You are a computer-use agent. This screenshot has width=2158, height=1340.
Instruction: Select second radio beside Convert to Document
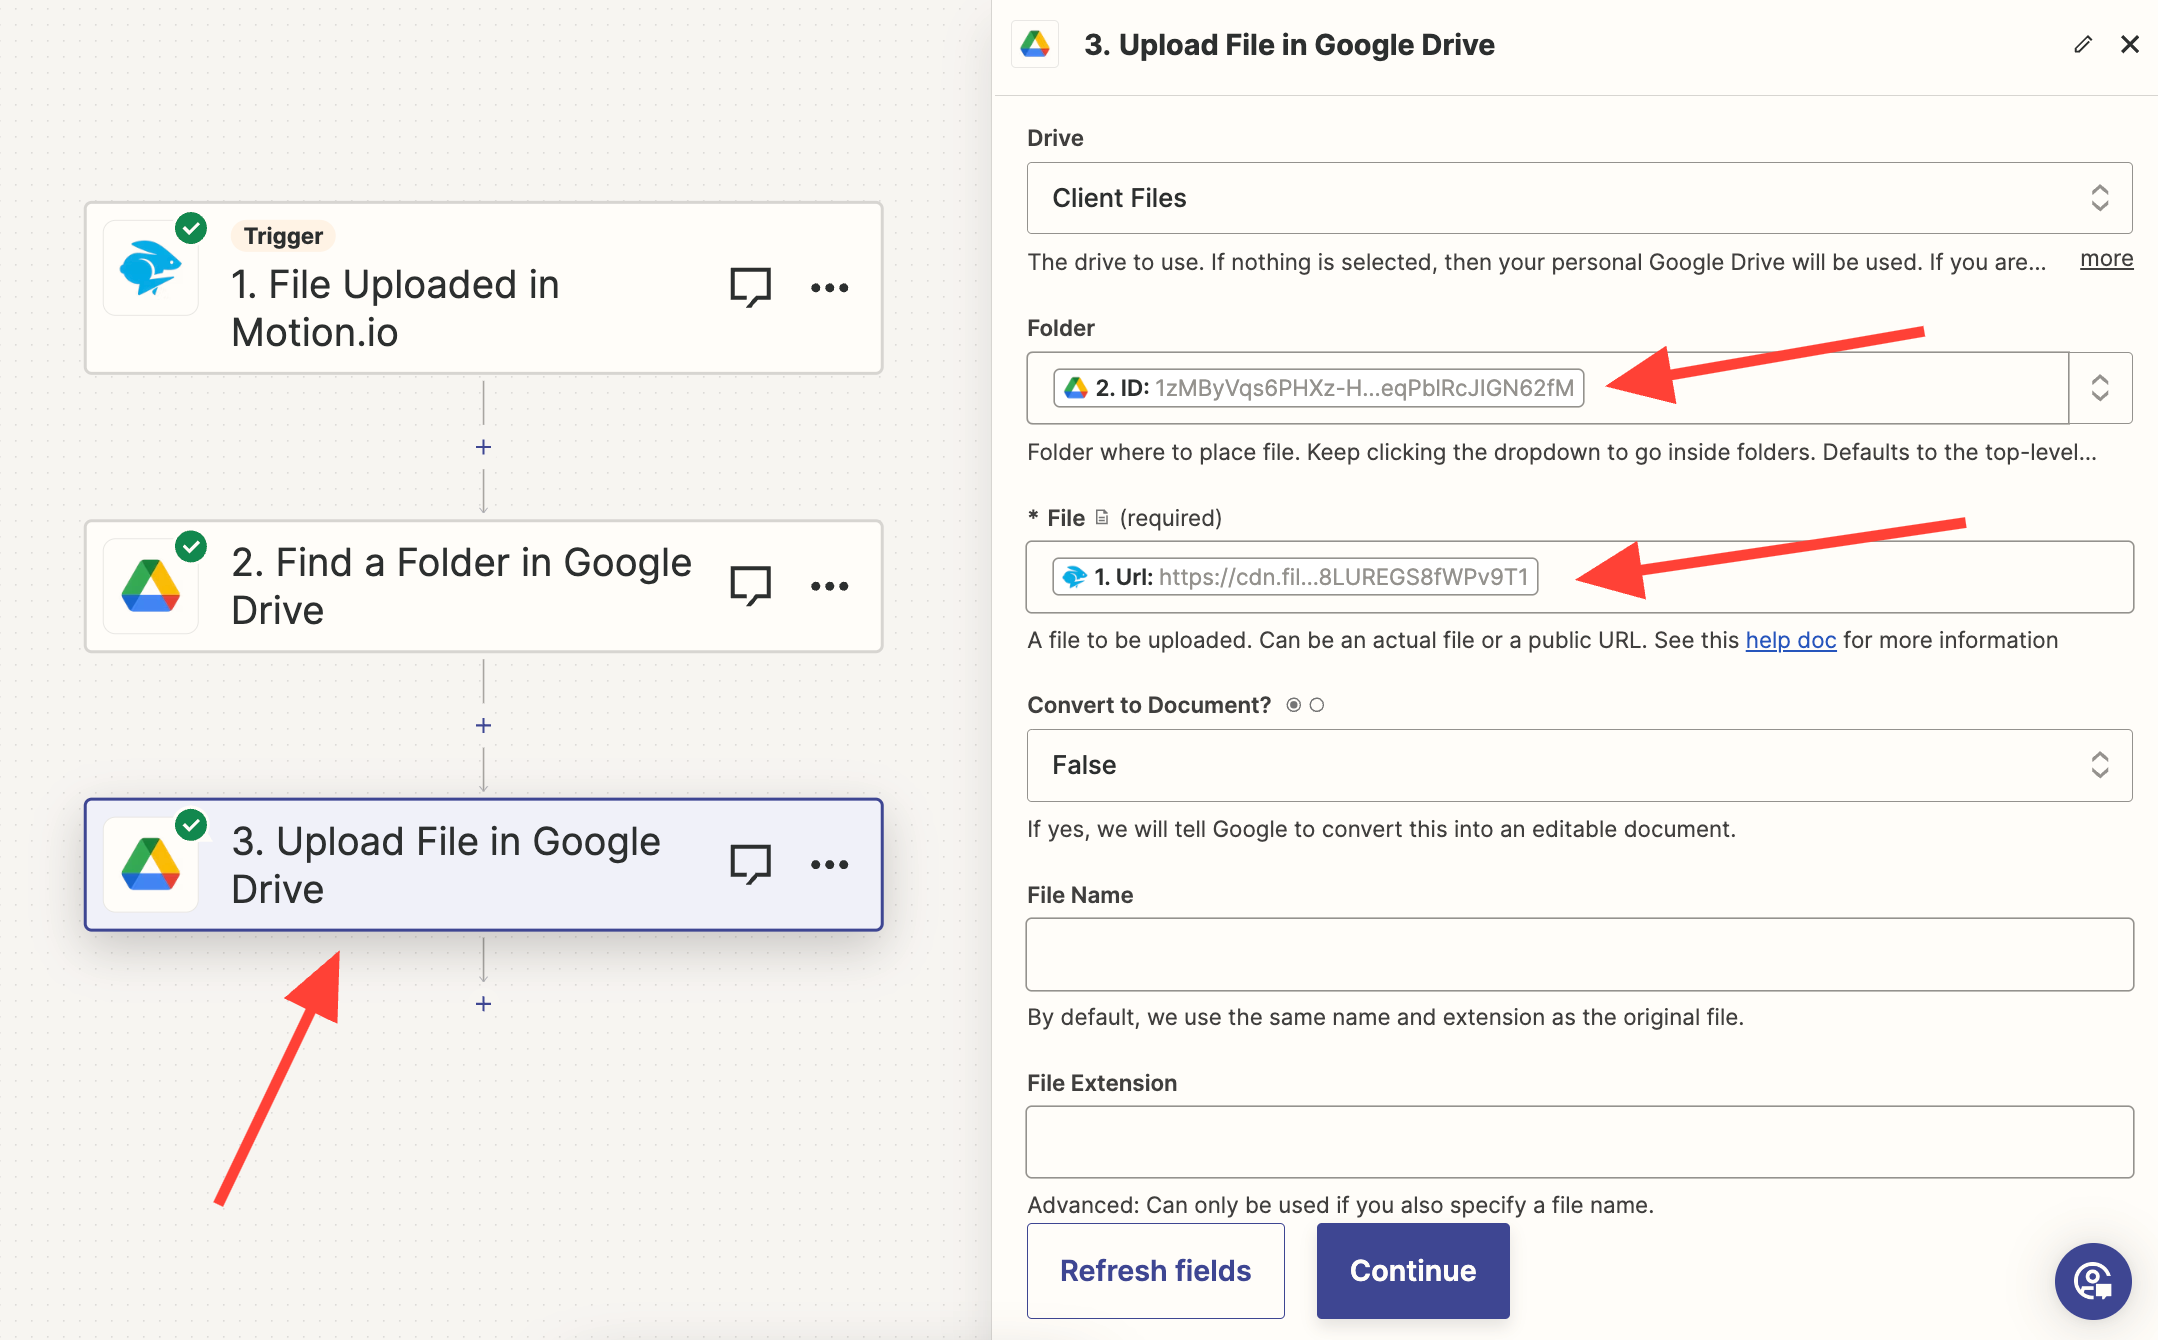point(1317,705)
